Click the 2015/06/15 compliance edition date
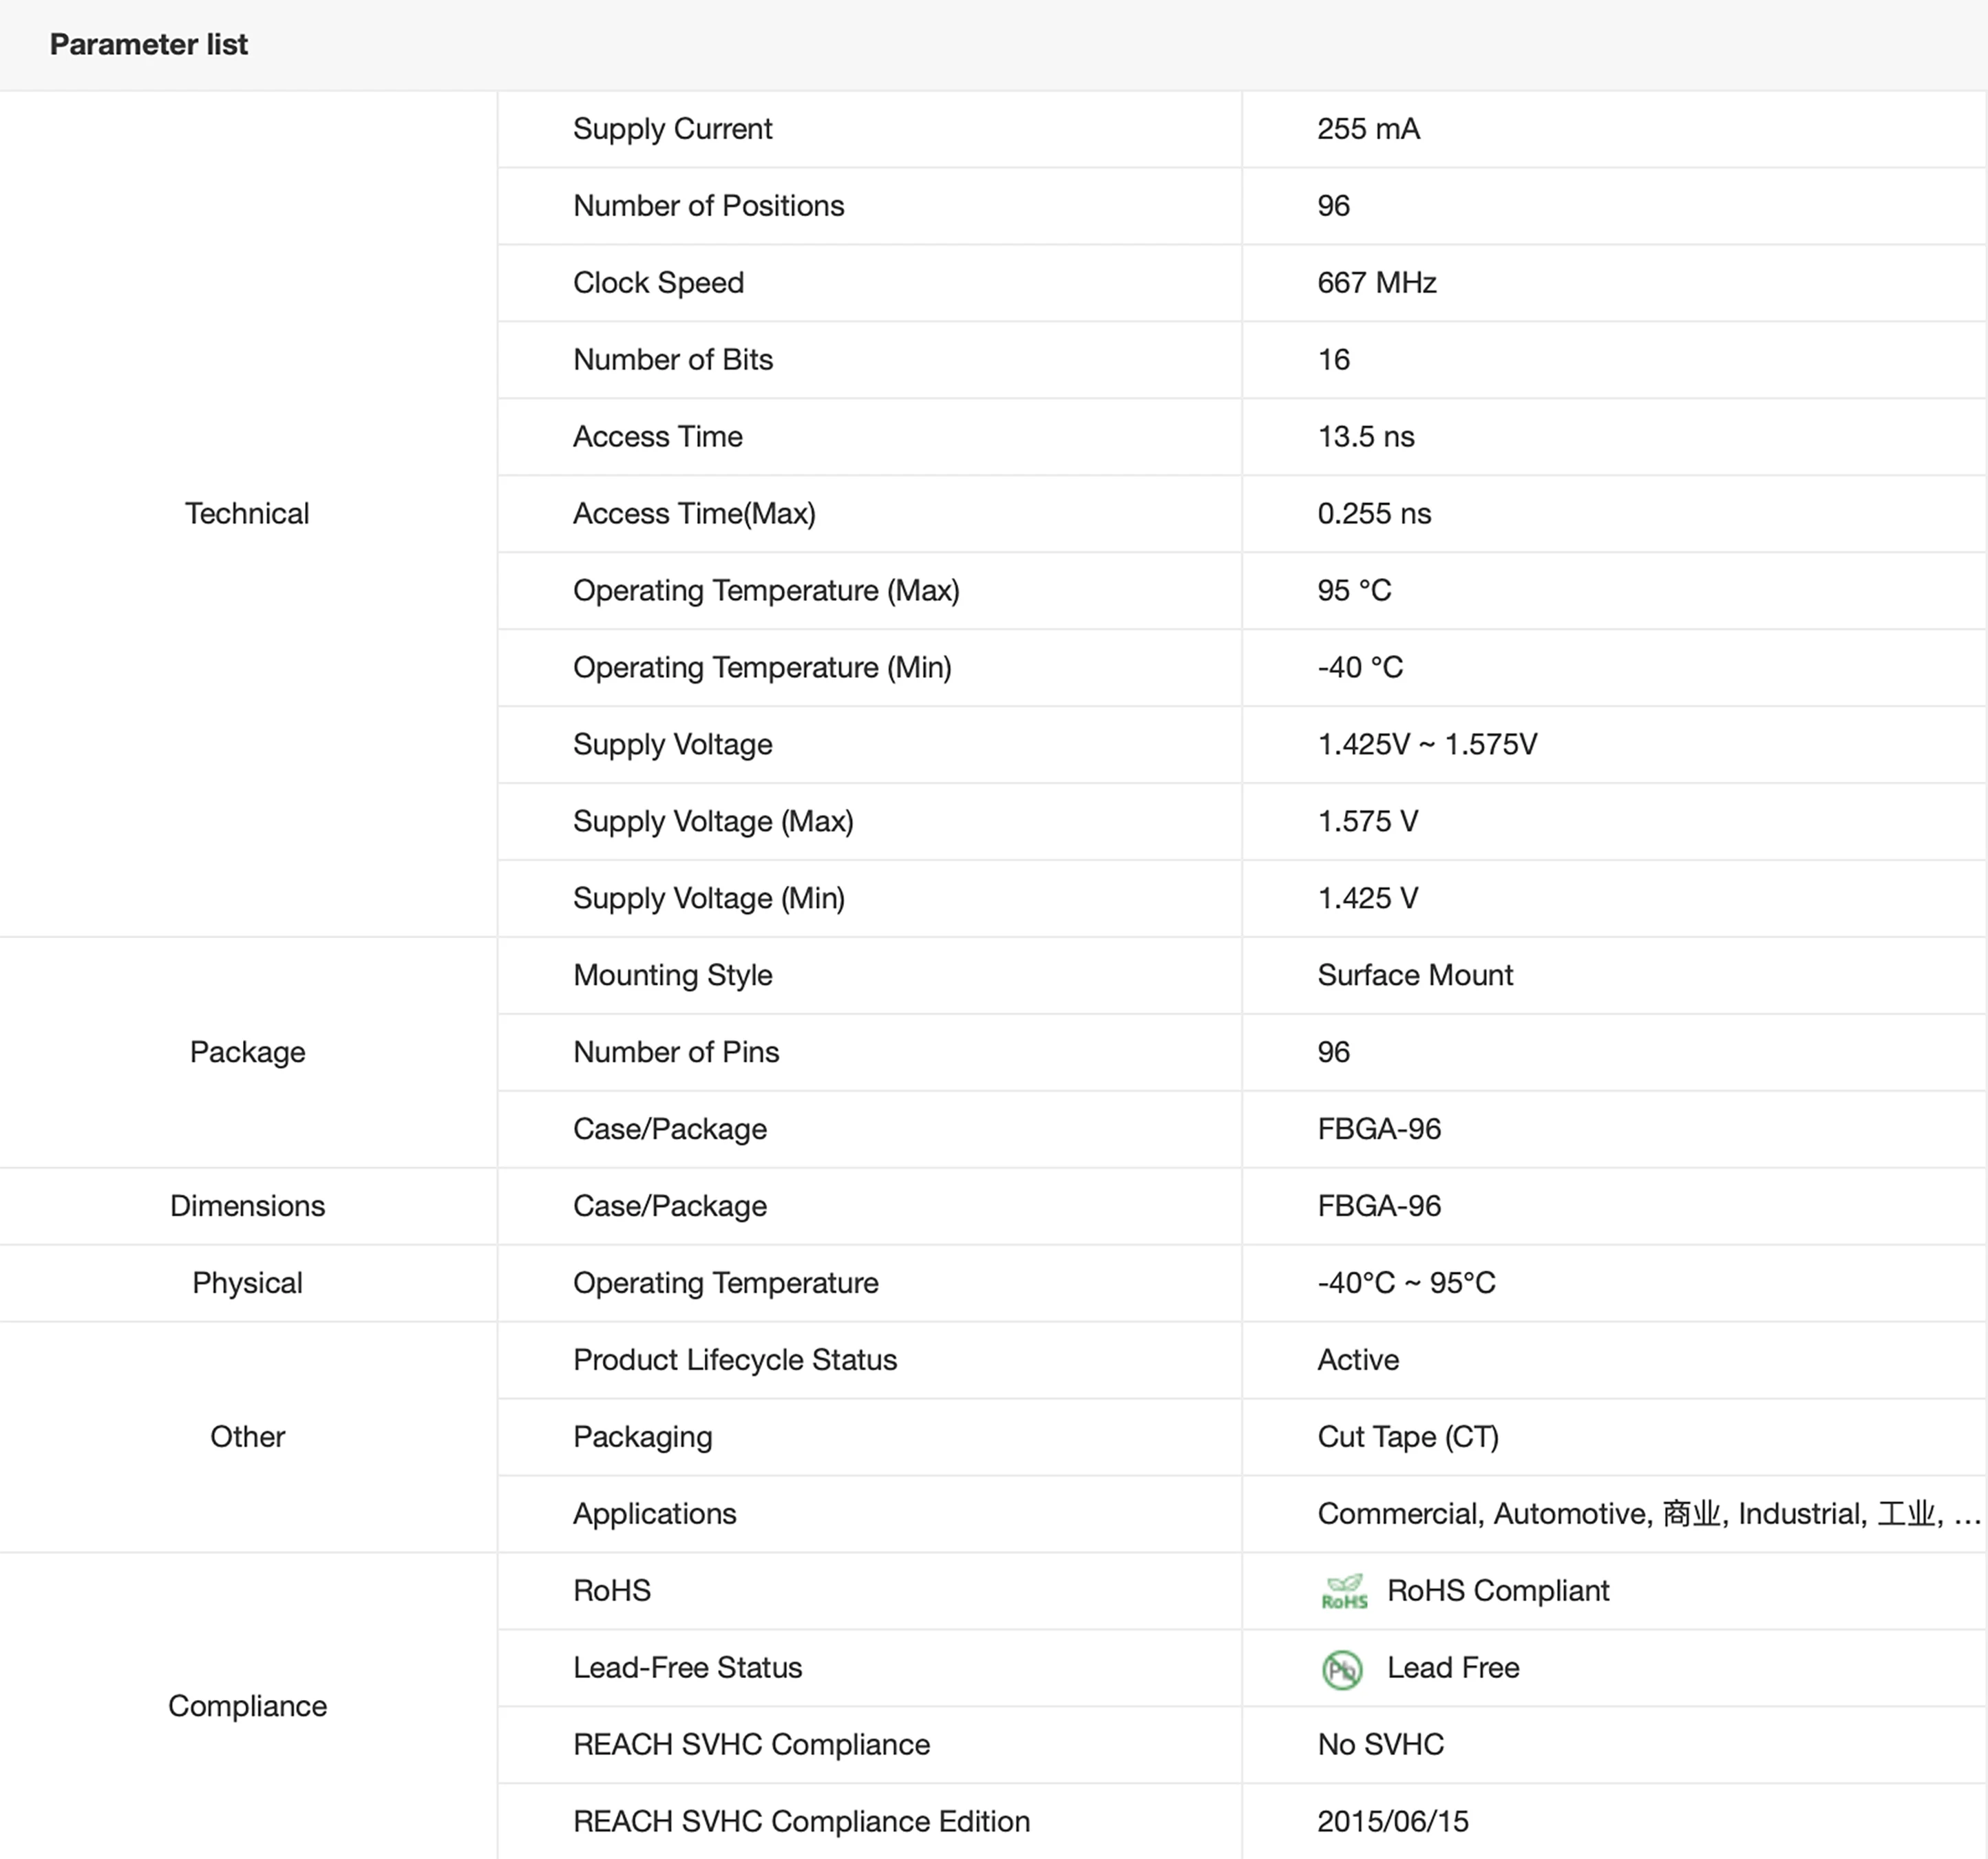This screenshot has width=1988, height=1859. pos(1392,1822)
